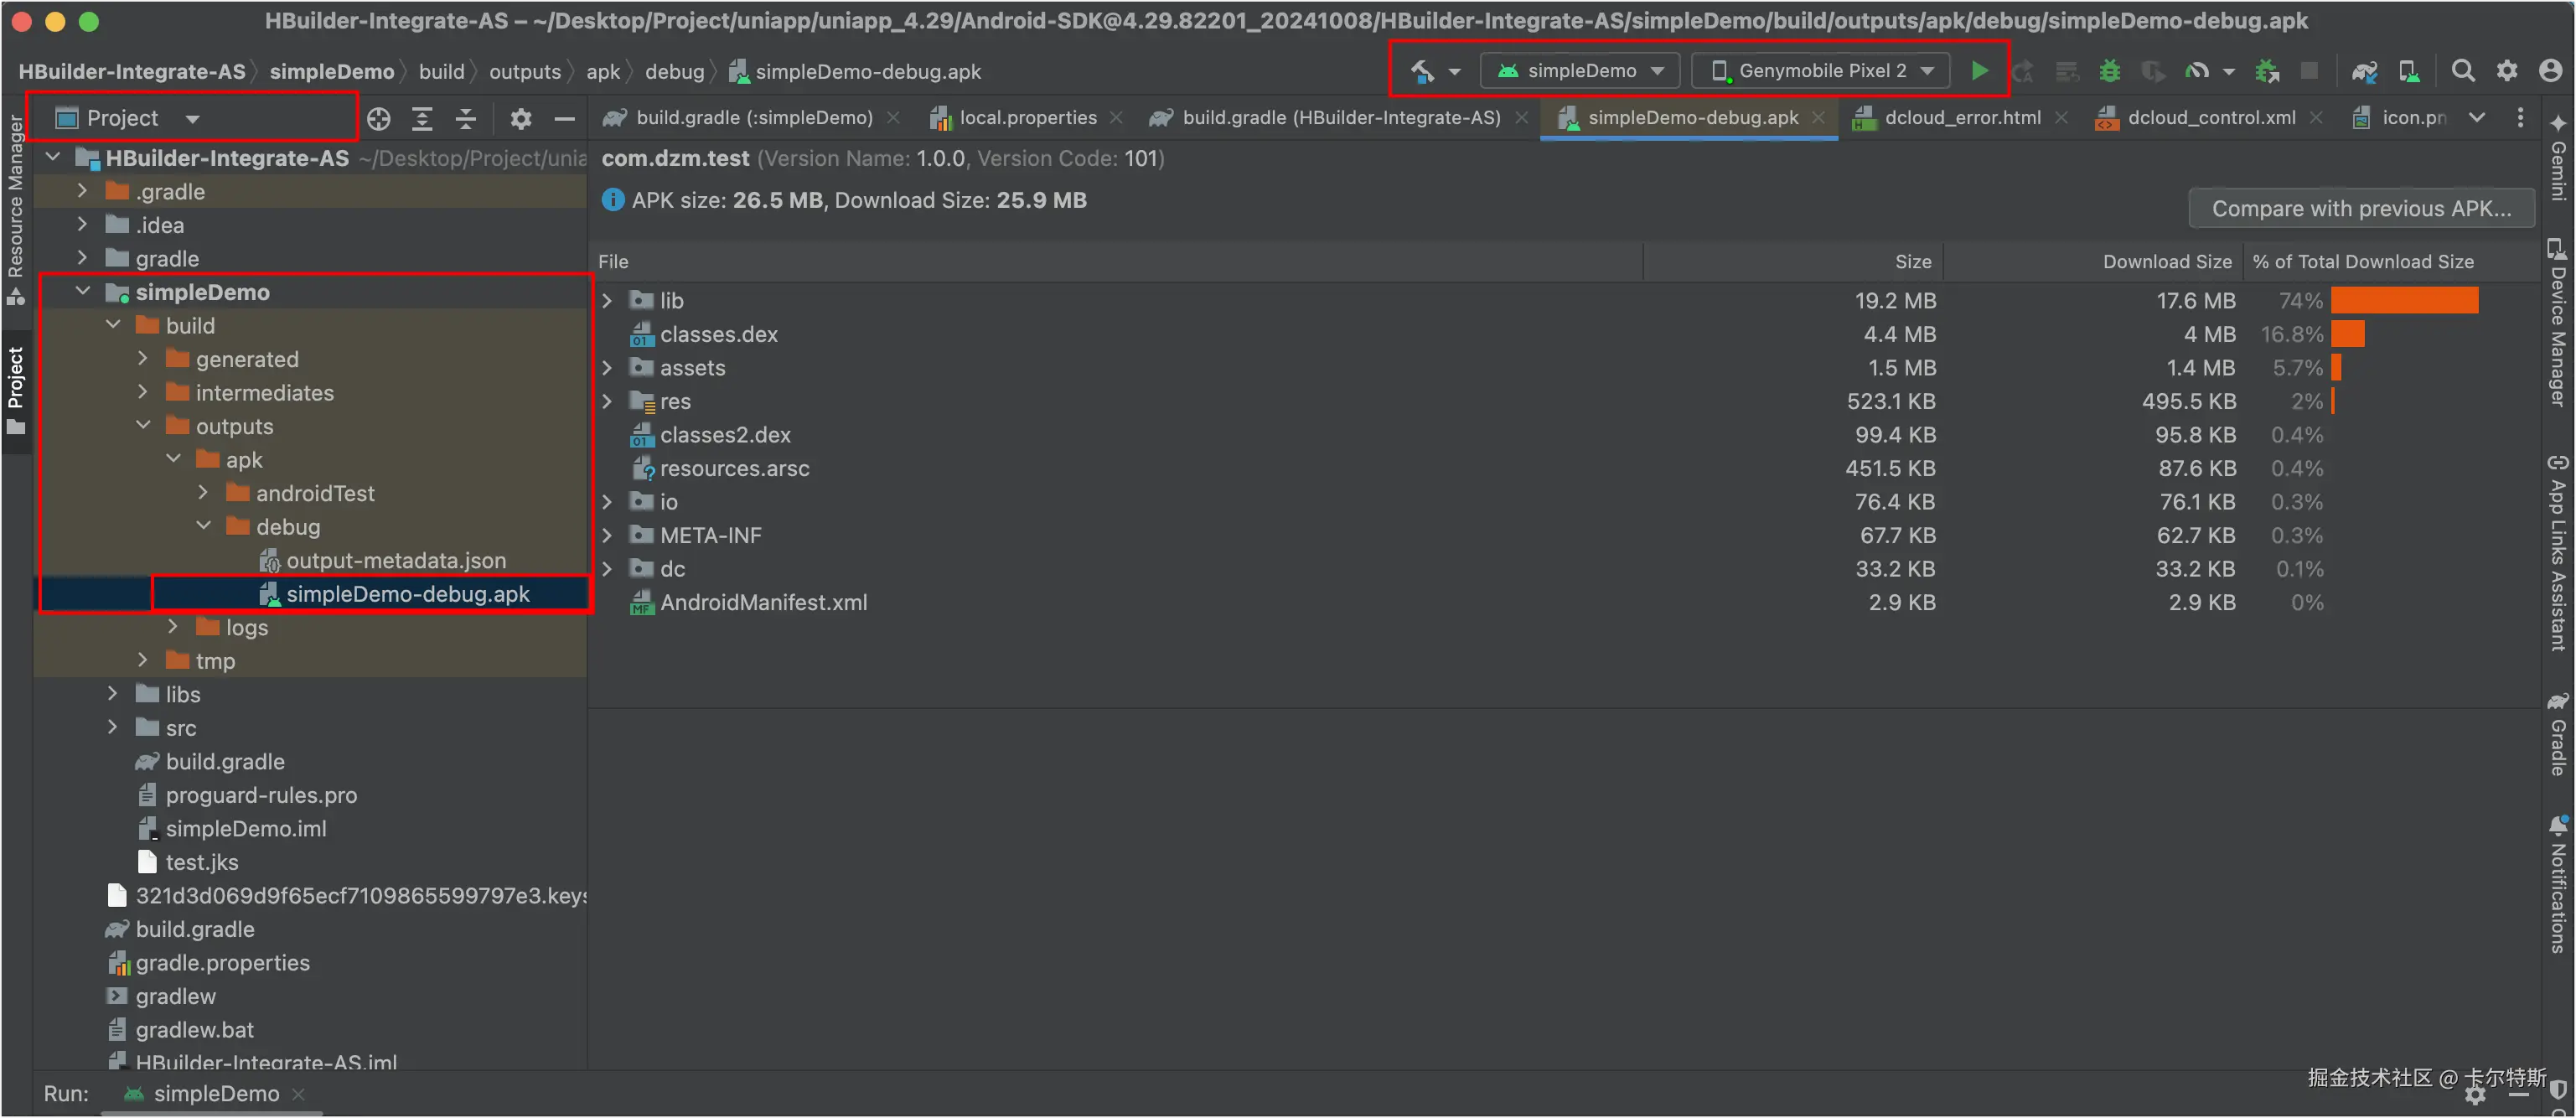The height and width of the screenshot is (1118, 2576).
Task: Click Sync Project with Gradle Files icon
Action: pyautogui.click(x=2364, y=71)
